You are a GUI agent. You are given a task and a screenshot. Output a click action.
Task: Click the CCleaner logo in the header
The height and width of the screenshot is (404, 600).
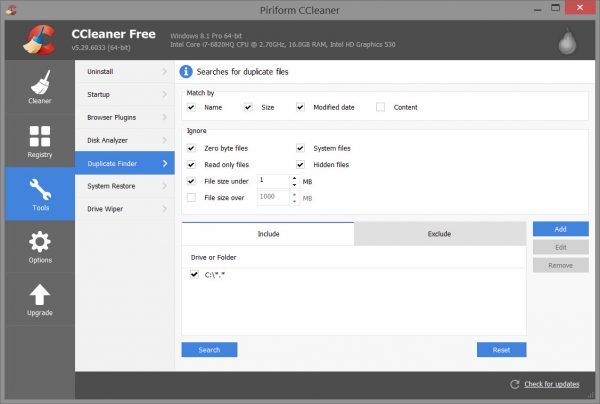pos(39,40)
